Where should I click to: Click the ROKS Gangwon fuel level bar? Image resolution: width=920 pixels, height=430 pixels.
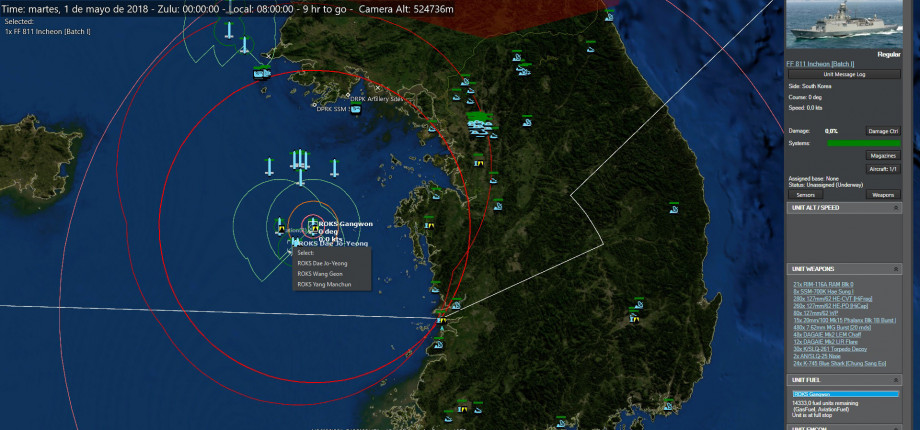point(845,394)
